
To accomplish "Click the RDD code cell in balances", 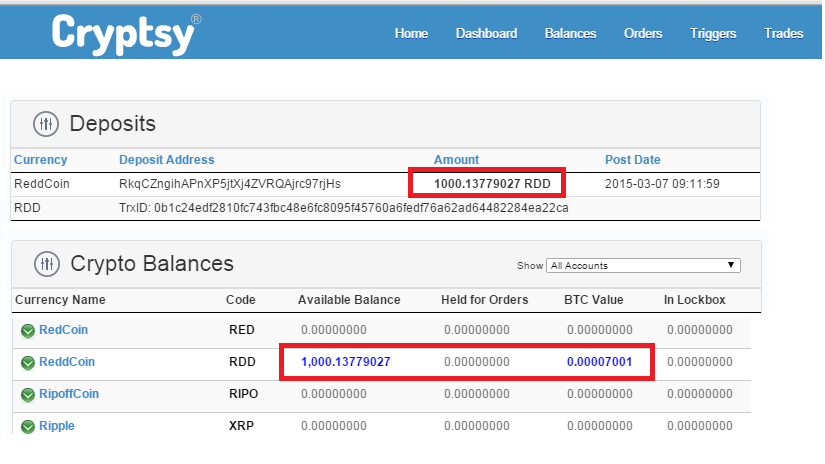I will tap(242, 362).
